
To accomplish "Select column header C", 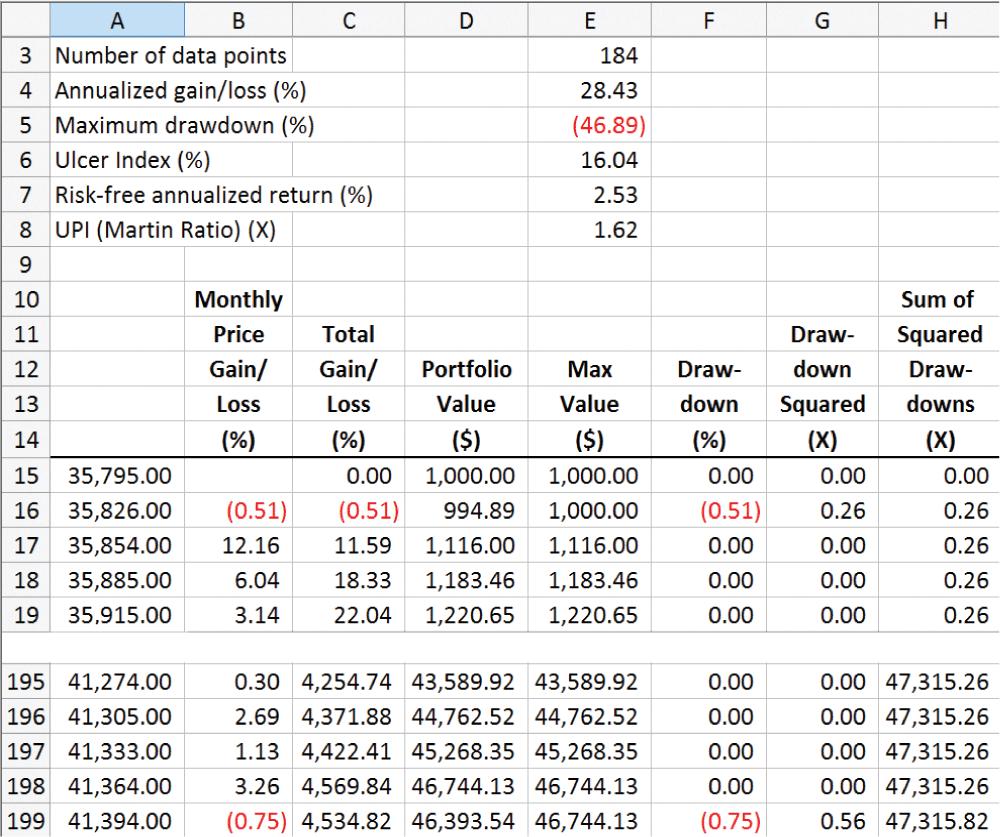I will pos(349,19).
